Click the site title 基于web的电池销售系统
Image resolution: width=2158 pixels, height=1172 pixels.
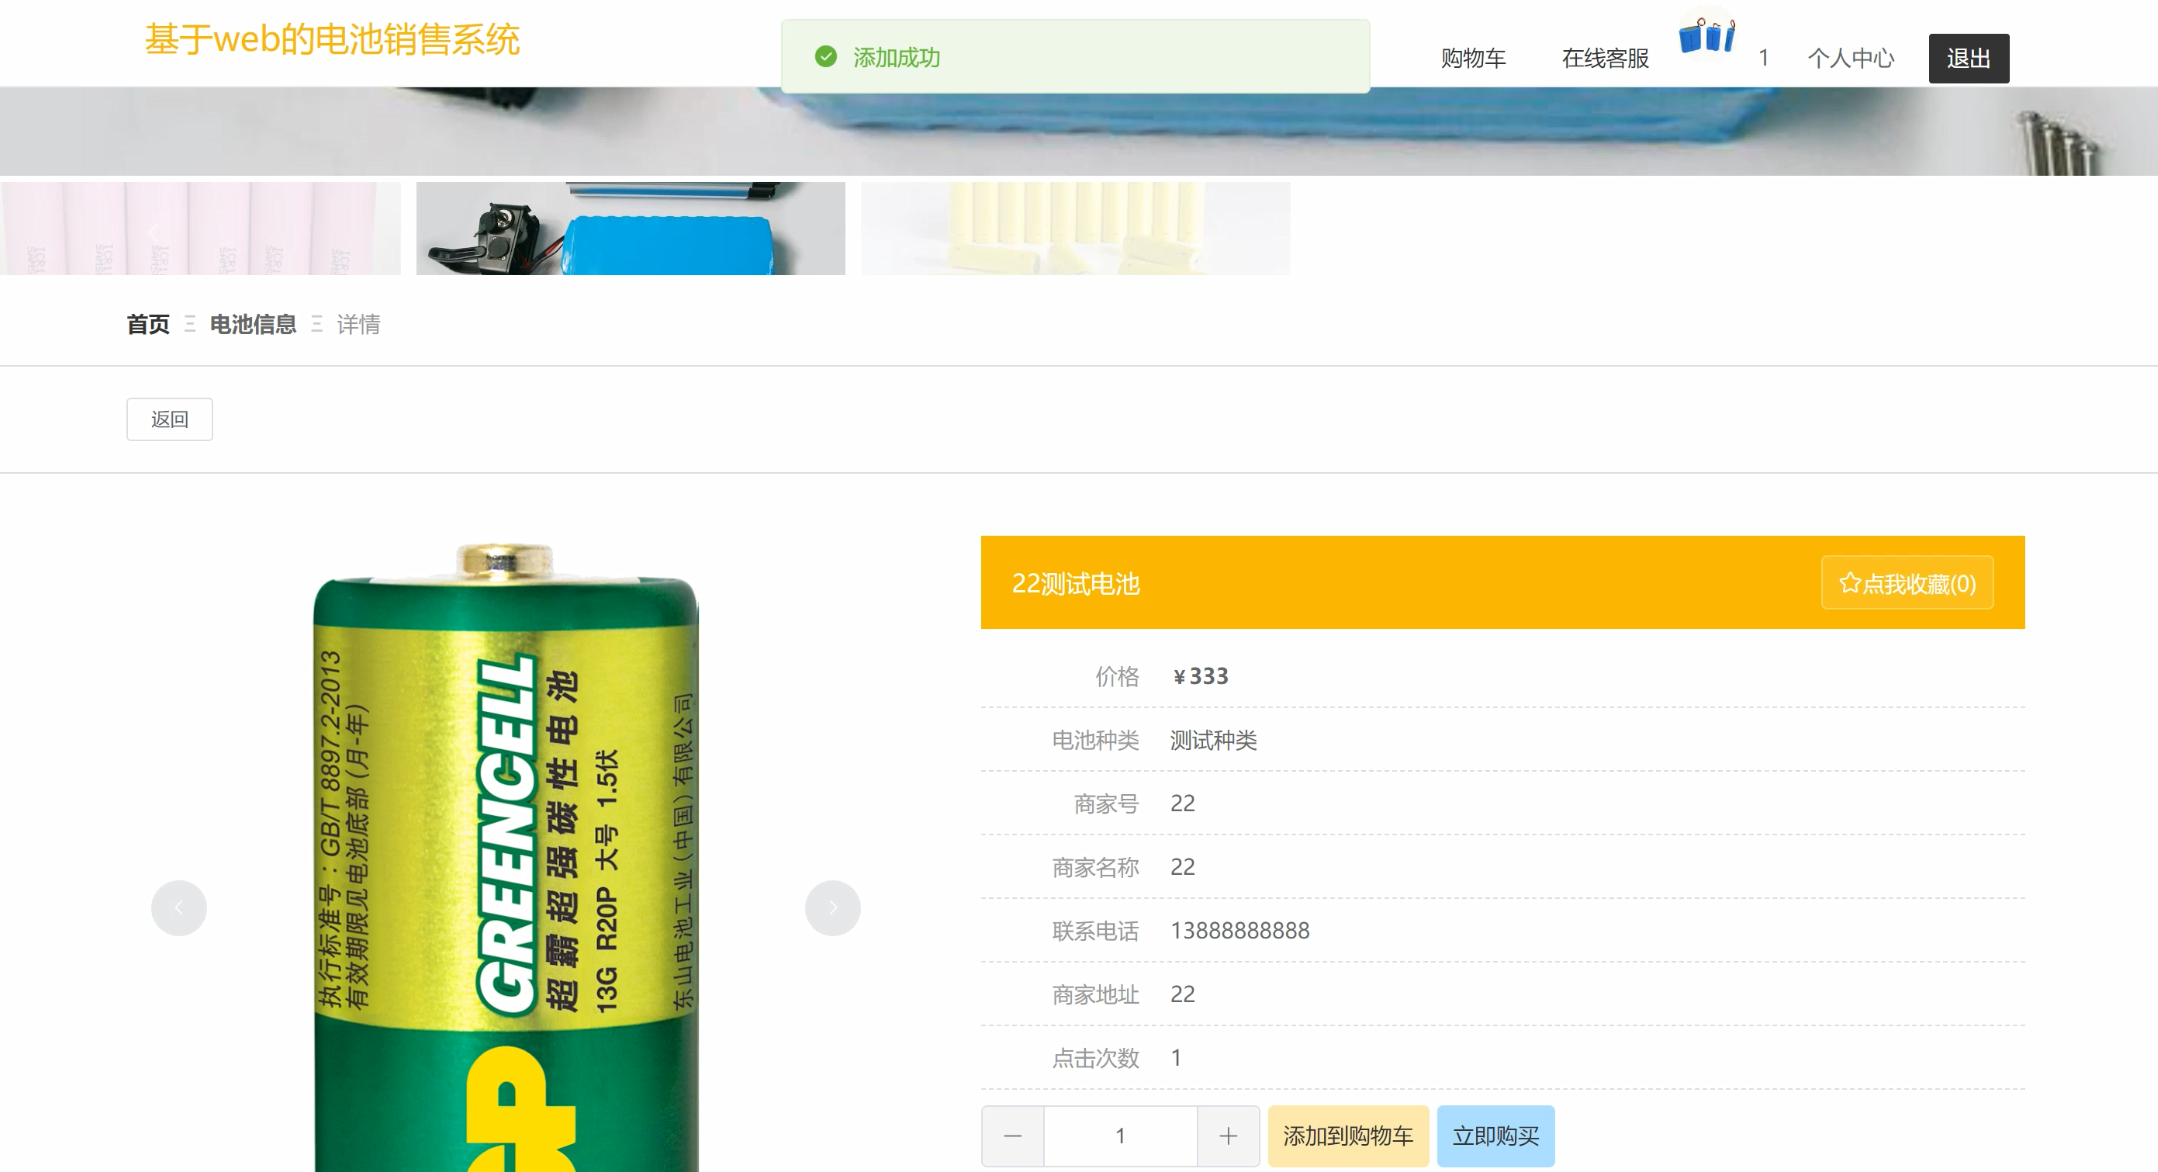tap(332, 40)
